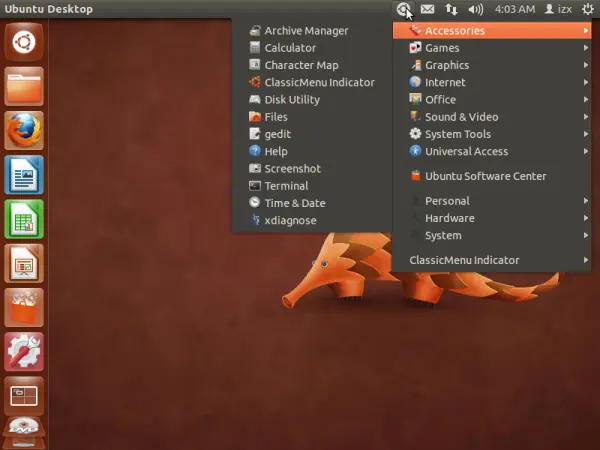Open Terminal from the submenu

311,186
